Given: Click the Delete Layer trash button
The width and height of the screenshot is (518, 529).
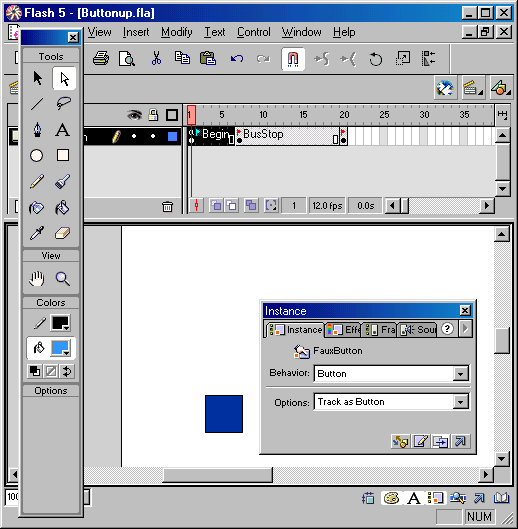Looking at the screenshot, I should point(167,206).
